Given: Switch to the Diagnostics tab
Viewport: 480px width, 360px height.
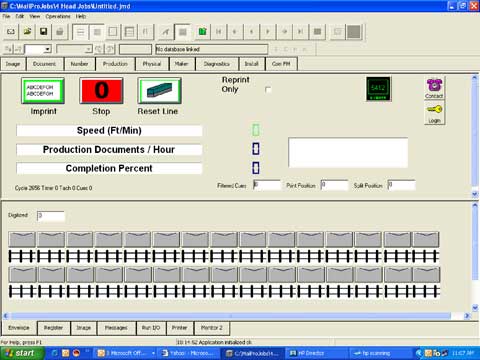Looking at the screenshot, I should [217, 64].
